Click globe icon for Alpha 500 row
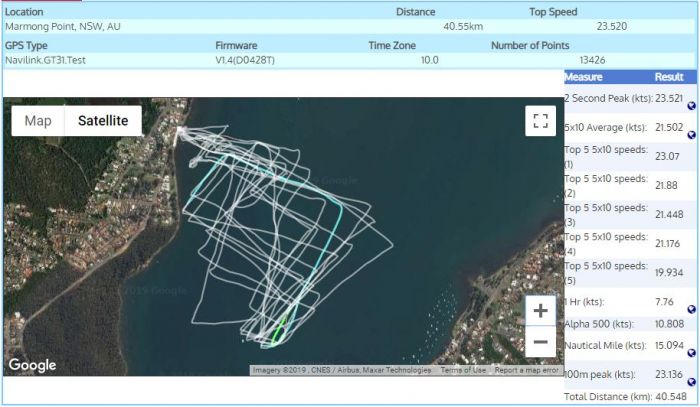700x407 pixels. (691, 330)
